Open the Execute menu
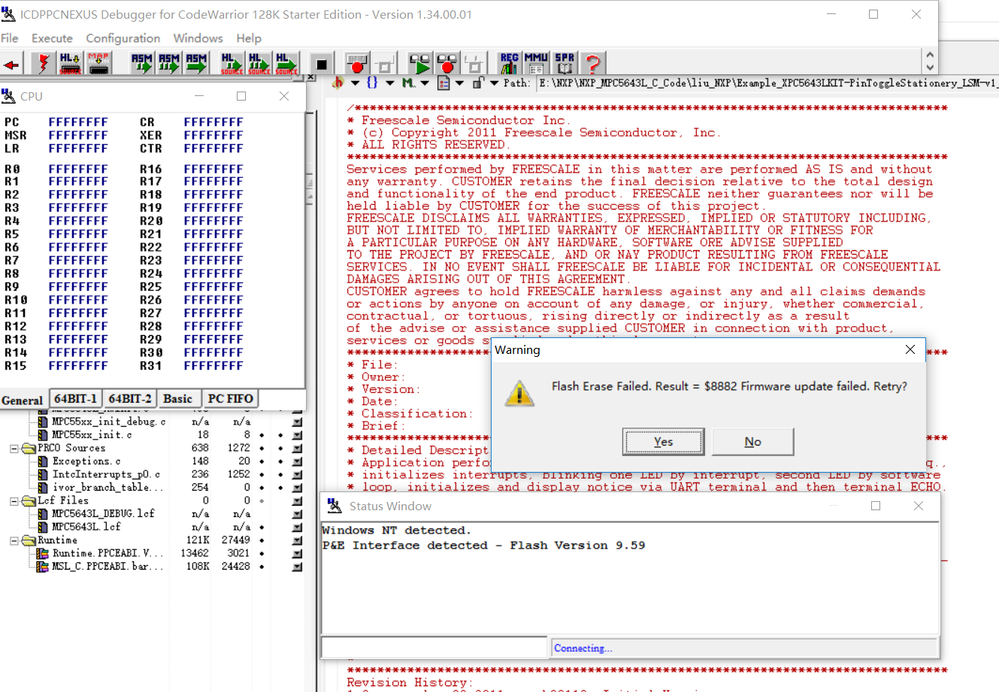This screenshot has height=692, width=999. pos(52,38)
